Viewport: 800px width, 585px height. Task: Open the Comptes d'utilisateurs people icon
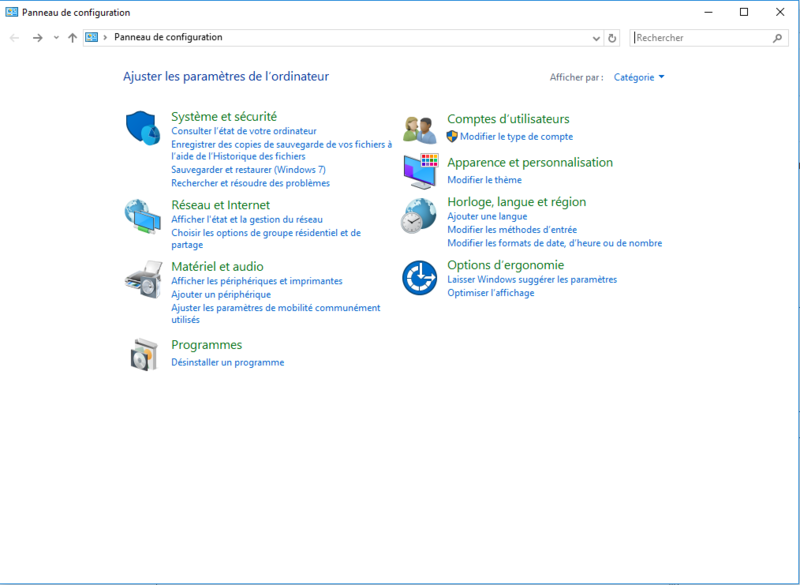419,130
